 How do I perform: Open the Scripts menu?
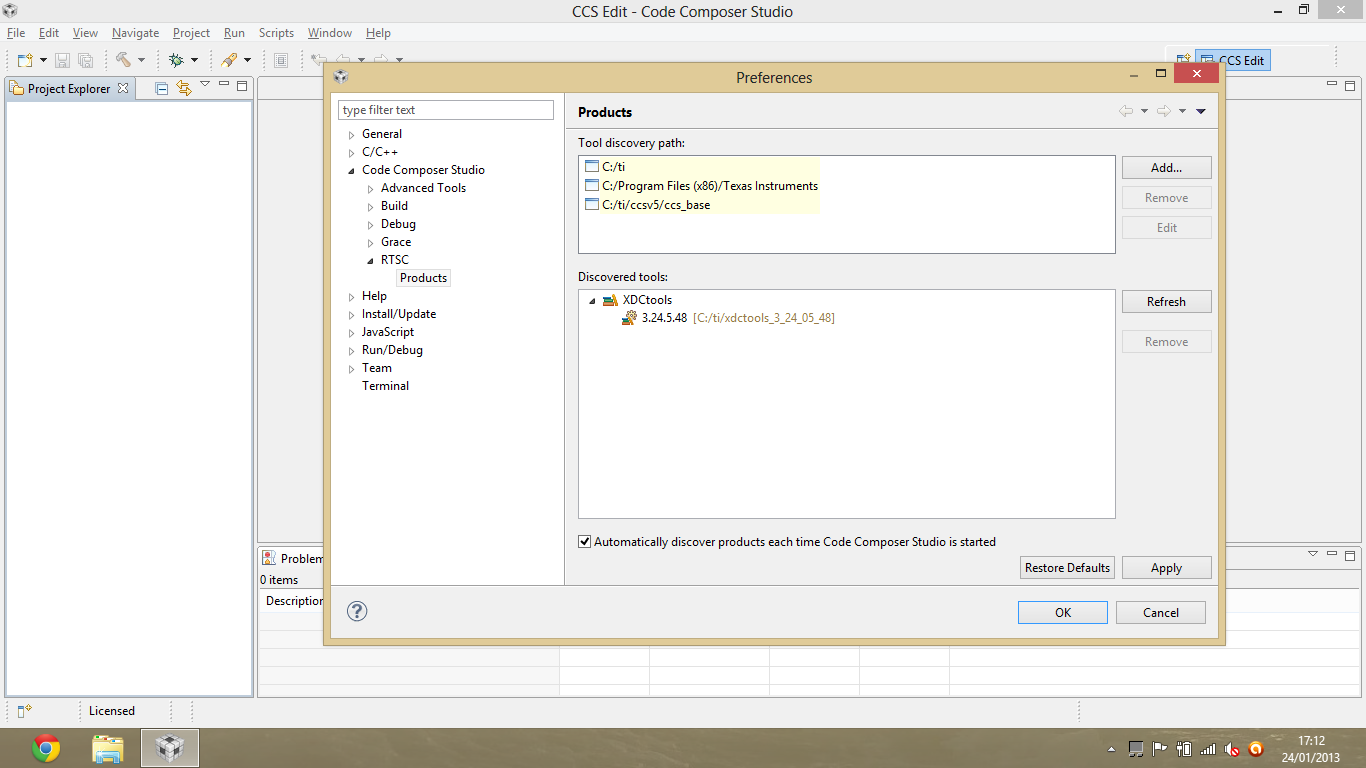276,33
